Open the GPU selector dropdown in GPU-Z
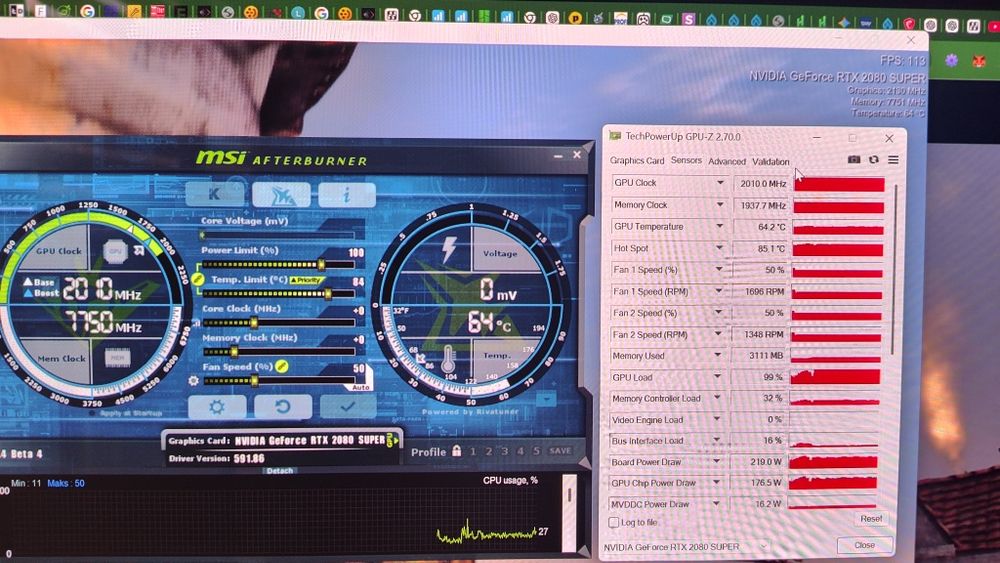This screenshot has height=563, width=1000. pos(686,547)
